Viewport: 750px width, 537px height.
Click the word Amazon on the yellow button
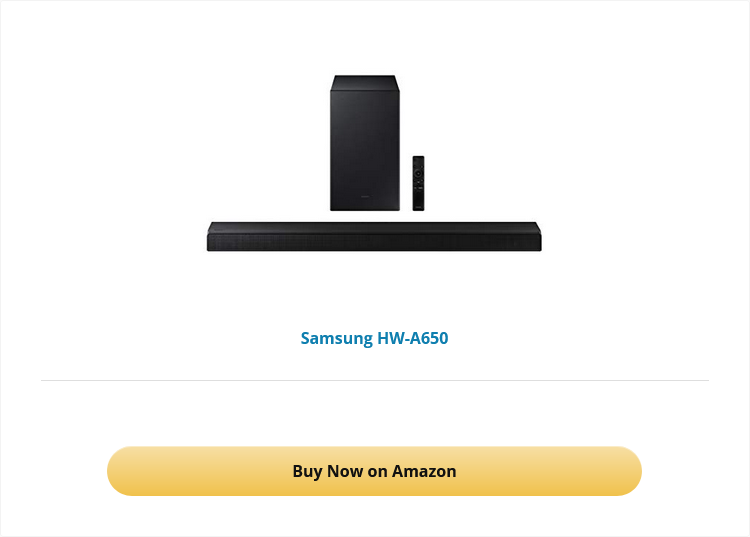click(x=424, y=471)
